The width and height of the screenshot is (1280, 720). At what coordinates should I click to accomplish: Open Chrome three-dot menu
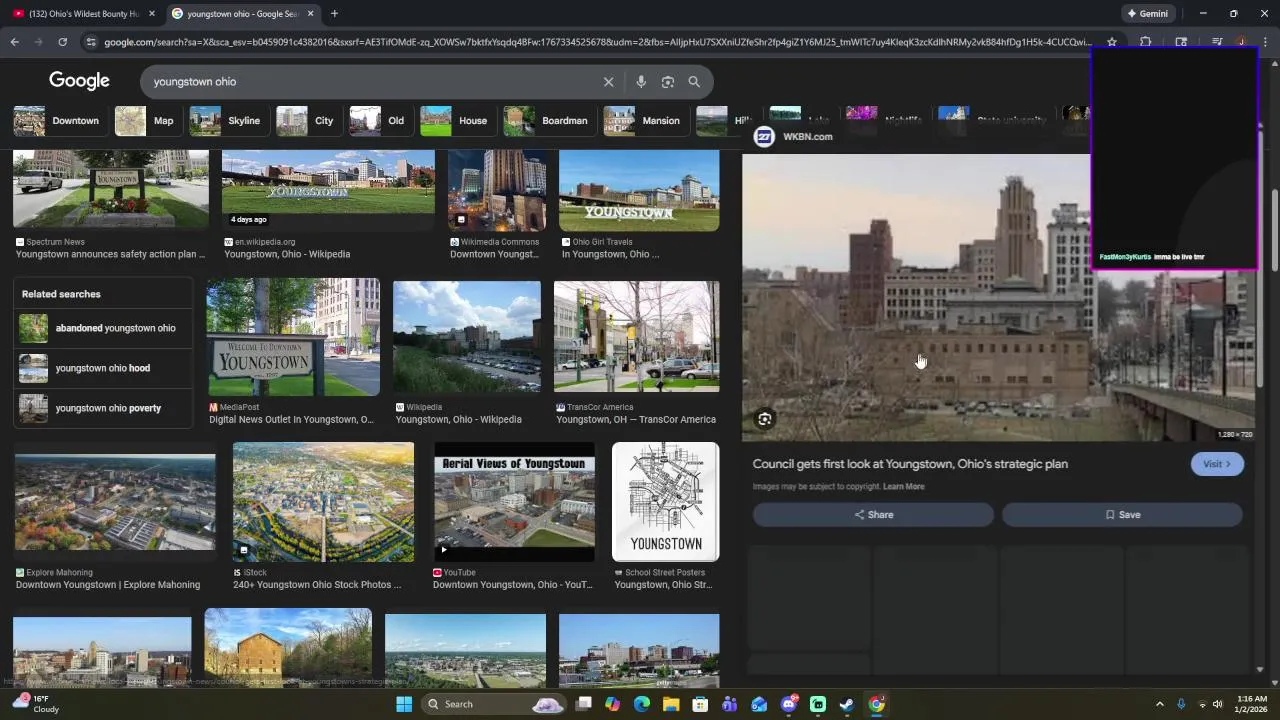click(x=1266, y=42)
